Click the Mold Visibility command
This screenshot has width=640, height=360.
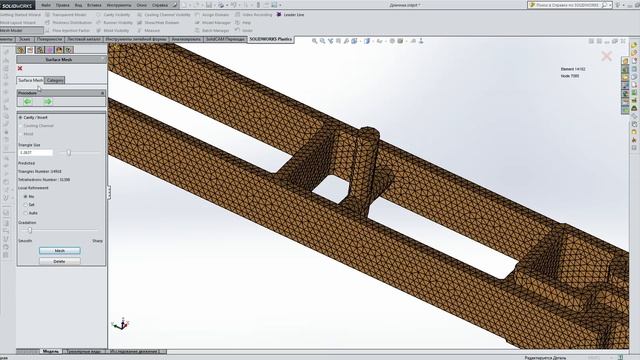point(113,30)
